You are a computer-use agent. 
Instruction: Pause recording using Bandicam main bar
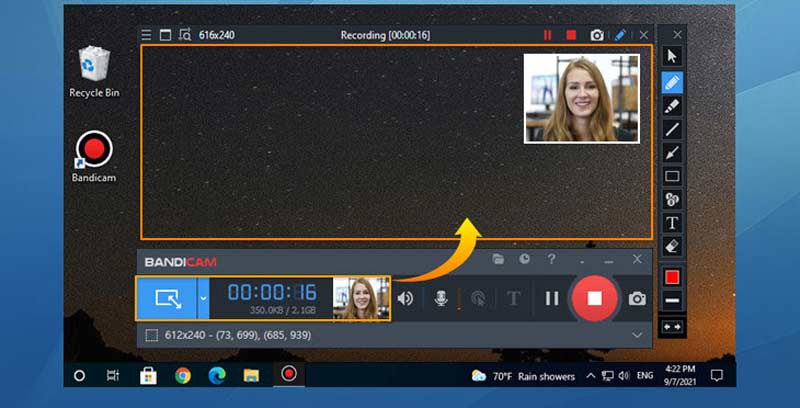click(x=552, y=298)
